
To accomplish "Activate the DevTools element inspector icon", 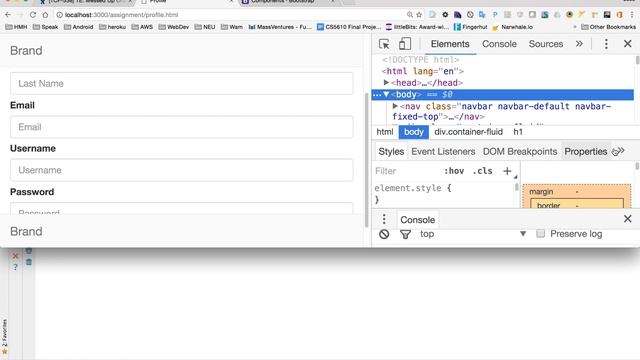I will [x=384, y=44].
